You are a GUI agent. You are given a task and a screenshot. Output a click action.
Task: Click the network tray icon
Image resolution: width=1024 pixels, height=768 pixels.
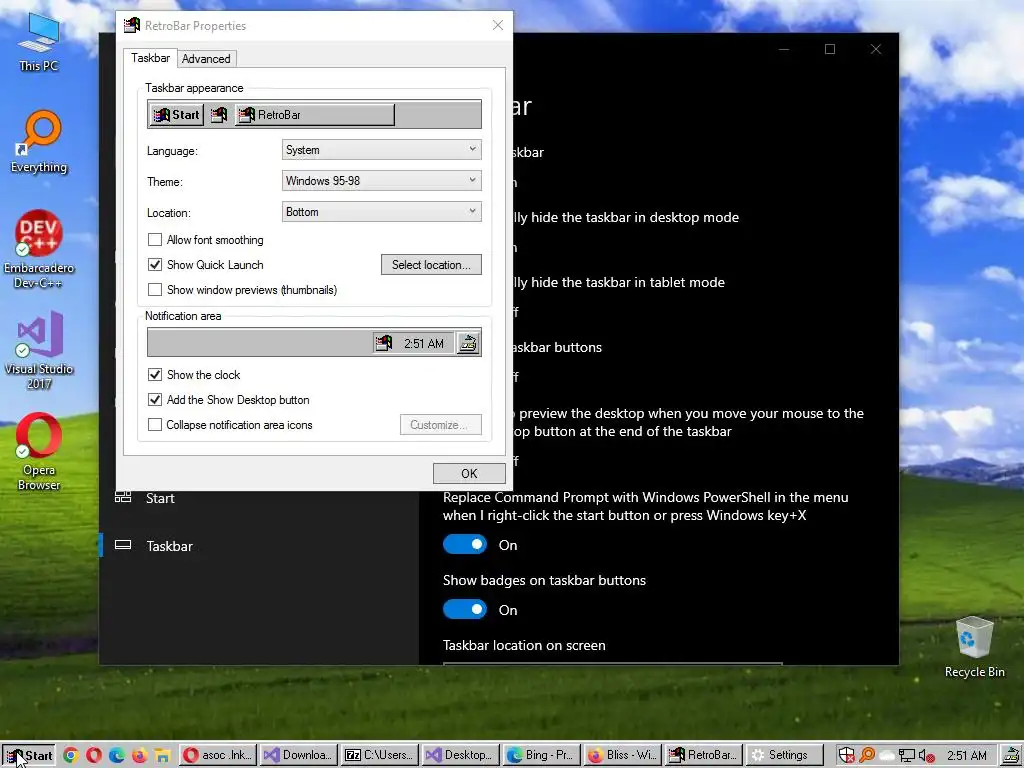pos(906,756)
